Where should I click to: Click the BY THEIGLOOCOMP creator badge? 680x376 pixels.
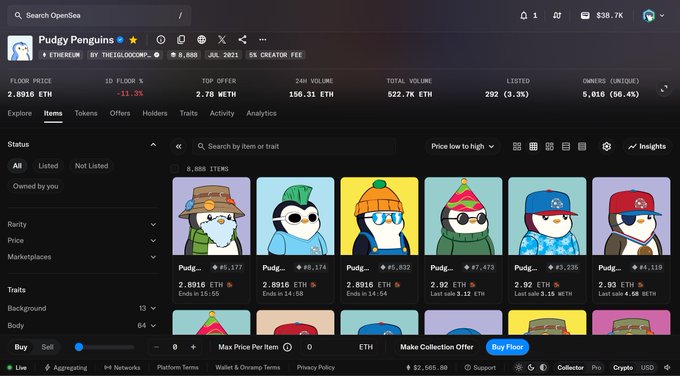pyautogui.click(x=124, y=55)
